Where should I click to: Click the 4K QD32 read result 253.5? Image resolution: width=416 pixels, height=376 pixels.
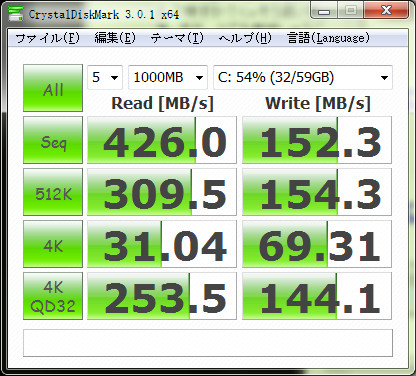(x=162, y=296)
